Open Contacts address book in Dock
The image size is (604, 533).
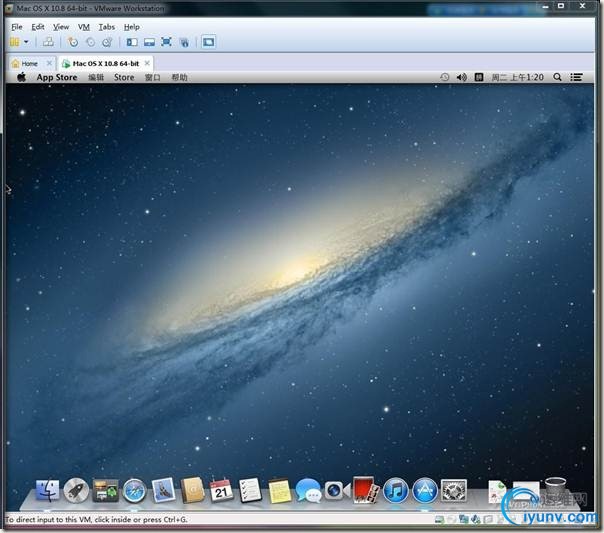(x=193, y=490)
